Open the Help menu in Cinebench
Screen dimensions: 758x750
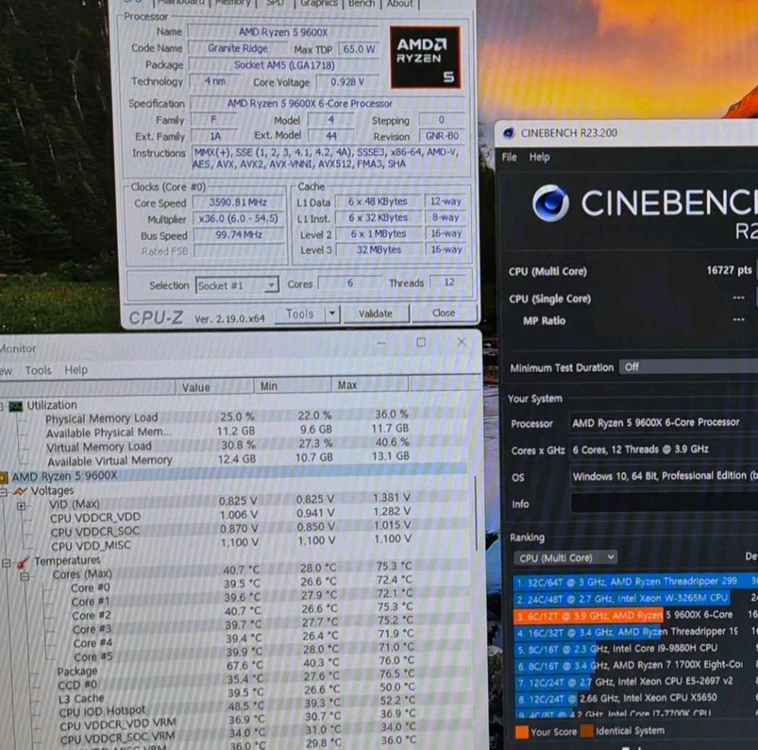pos(539,157)
